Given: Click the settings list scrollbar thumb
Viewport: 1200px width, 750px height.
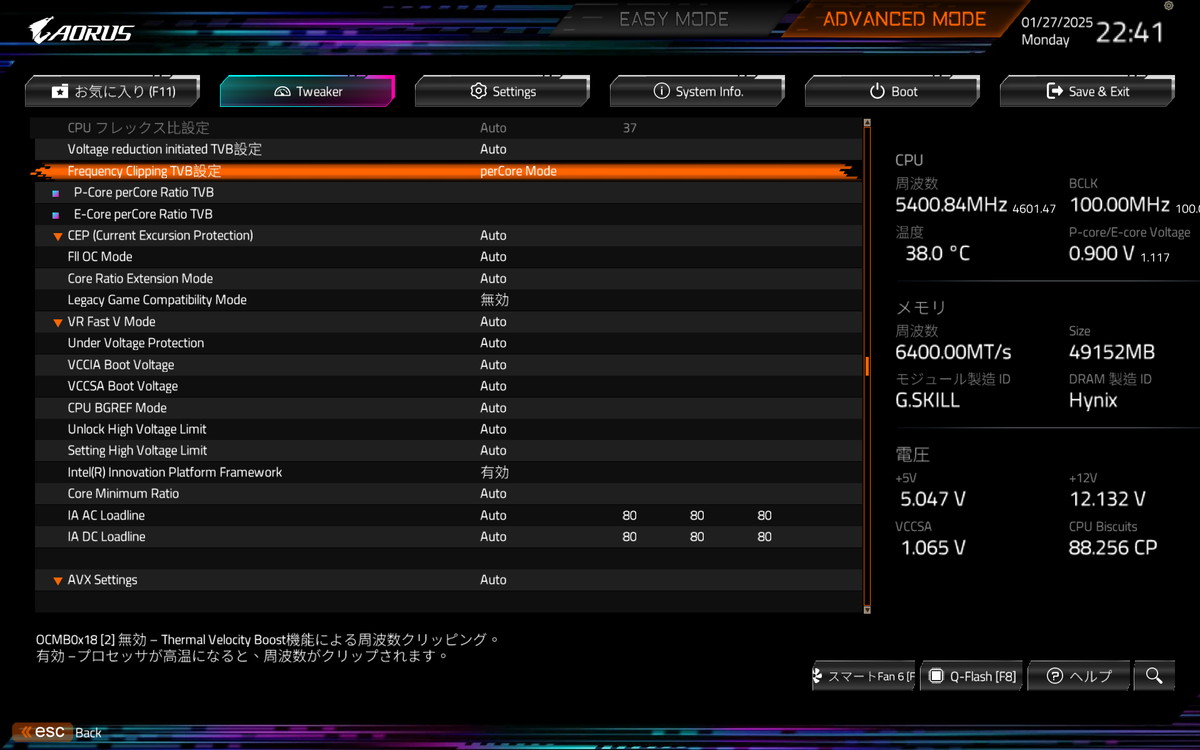Looking at the screenshot, I should pos(867,366).
